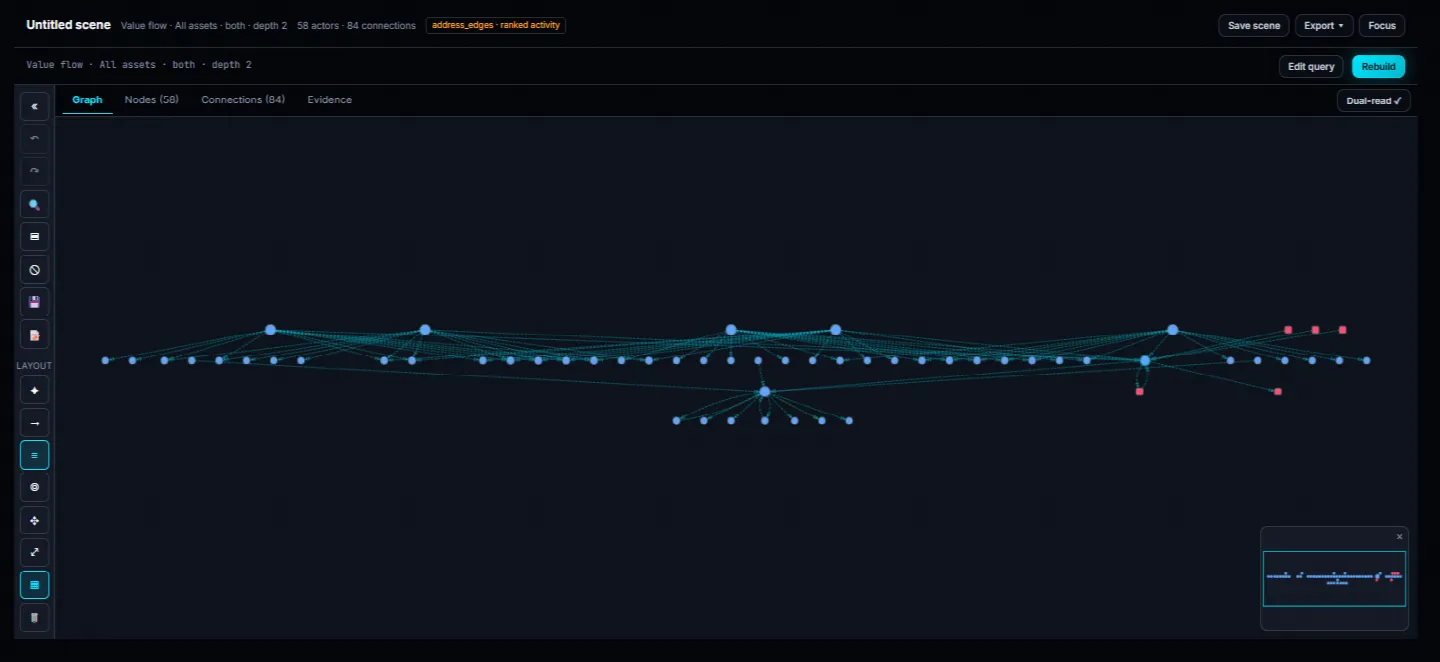1440x662 pixels.
Task: Open the Connections (84) tab
Action: click(243, 100)
